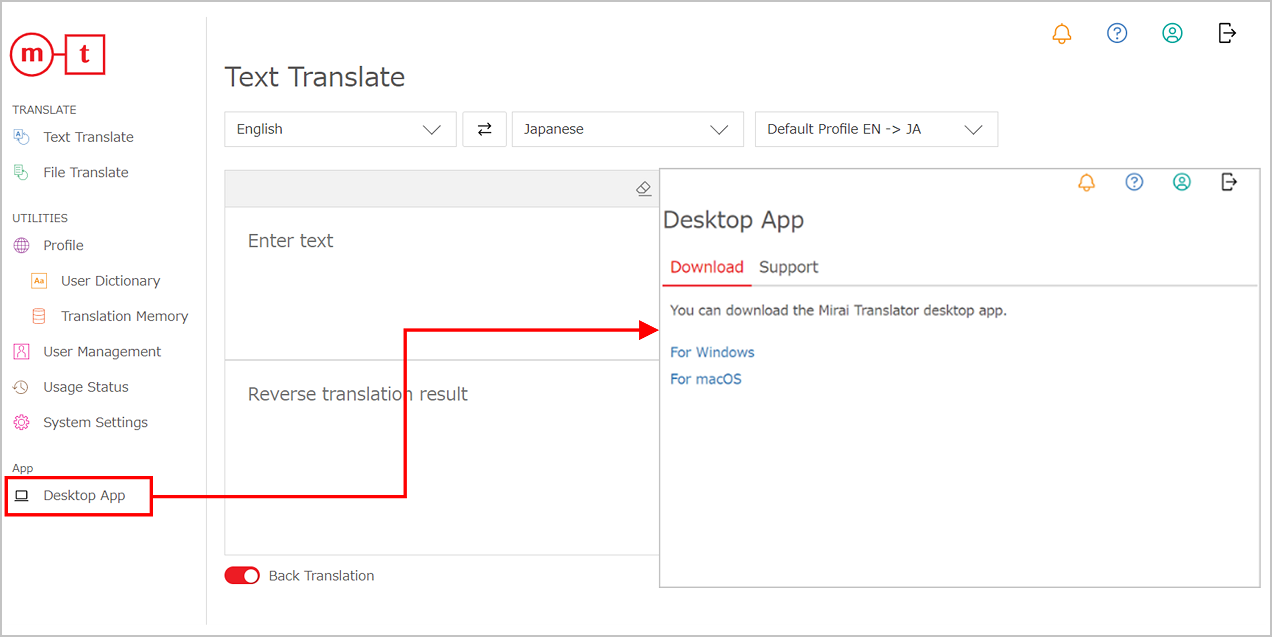Click account icon in Desktop App panel

(1182, 182)
